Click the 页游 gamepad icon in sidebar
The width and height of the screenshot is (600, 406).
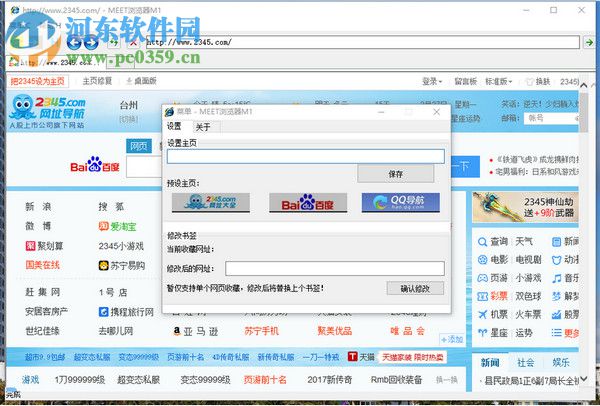click(483, 278)
